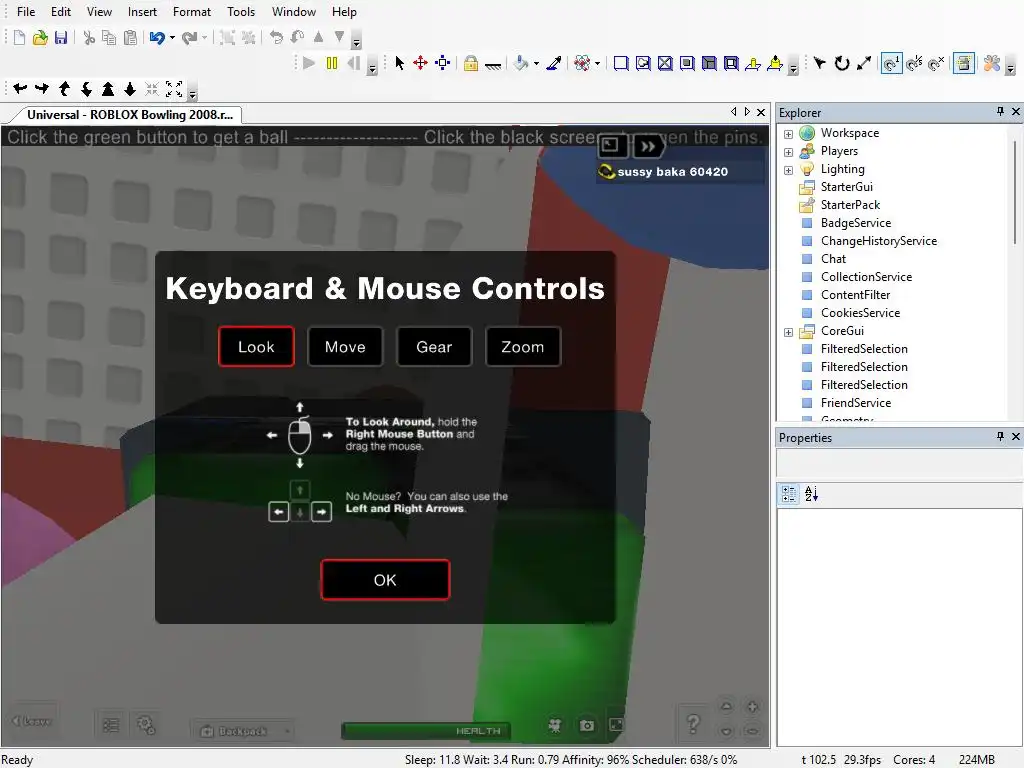The width and height of the screenshot is (1024, 768).
Task: Click the Reset step-back icon
Action: tap(354, 63)
